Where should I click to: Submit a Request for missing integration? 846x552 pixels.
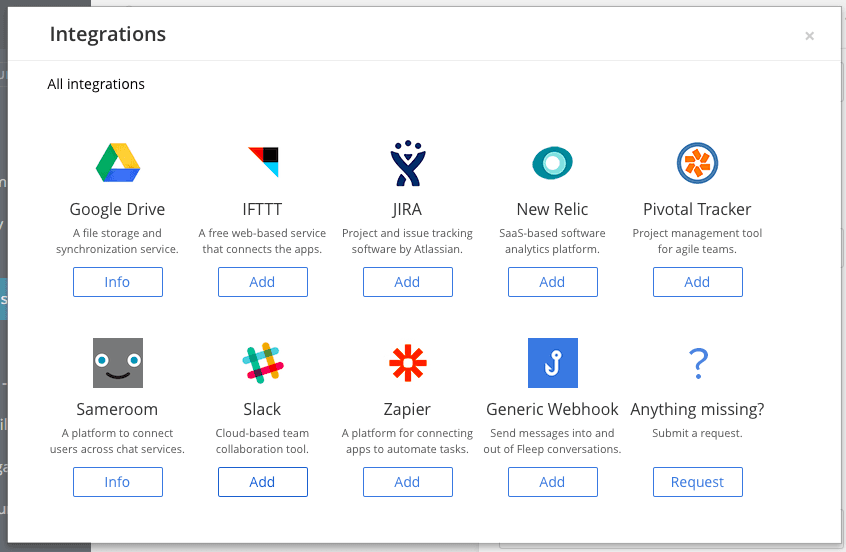point(698,482)
